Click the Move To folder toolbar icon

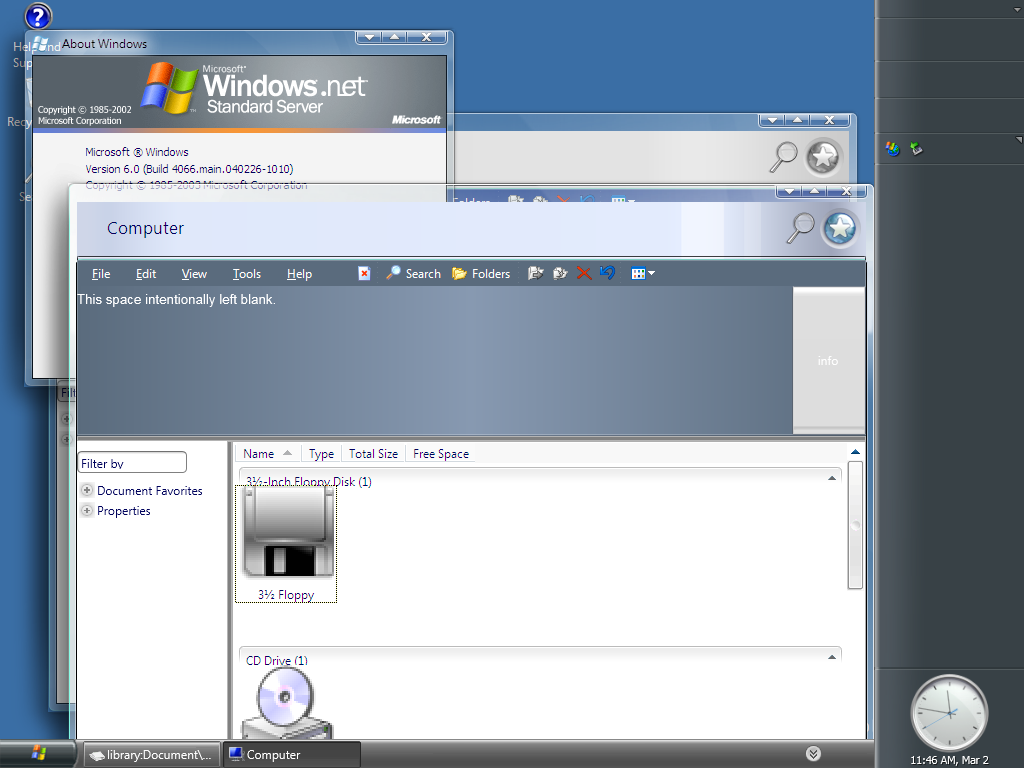536,273
